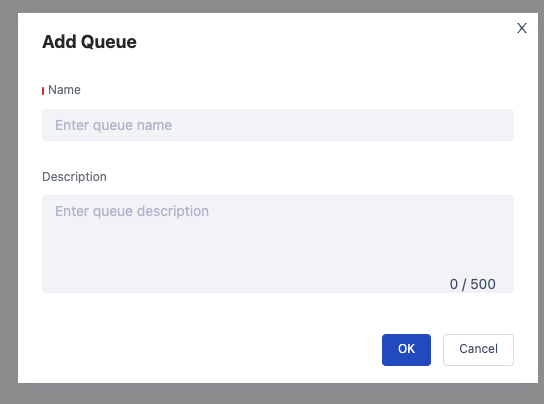Dismiss the dialog using the white Cancel button

click(478, 350)
